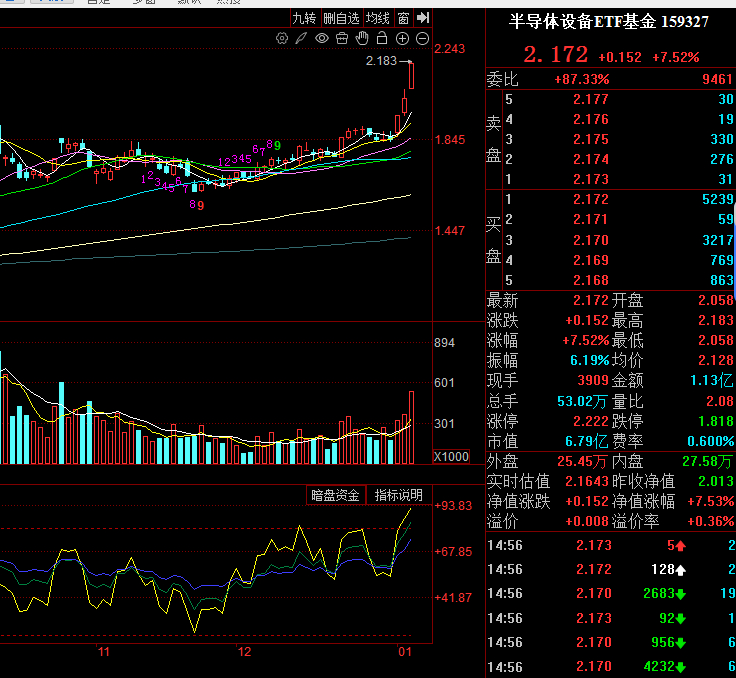Click the 现手 value 3909
The image size is (736, 678).
pyautogui.click(x=593, y=380)
